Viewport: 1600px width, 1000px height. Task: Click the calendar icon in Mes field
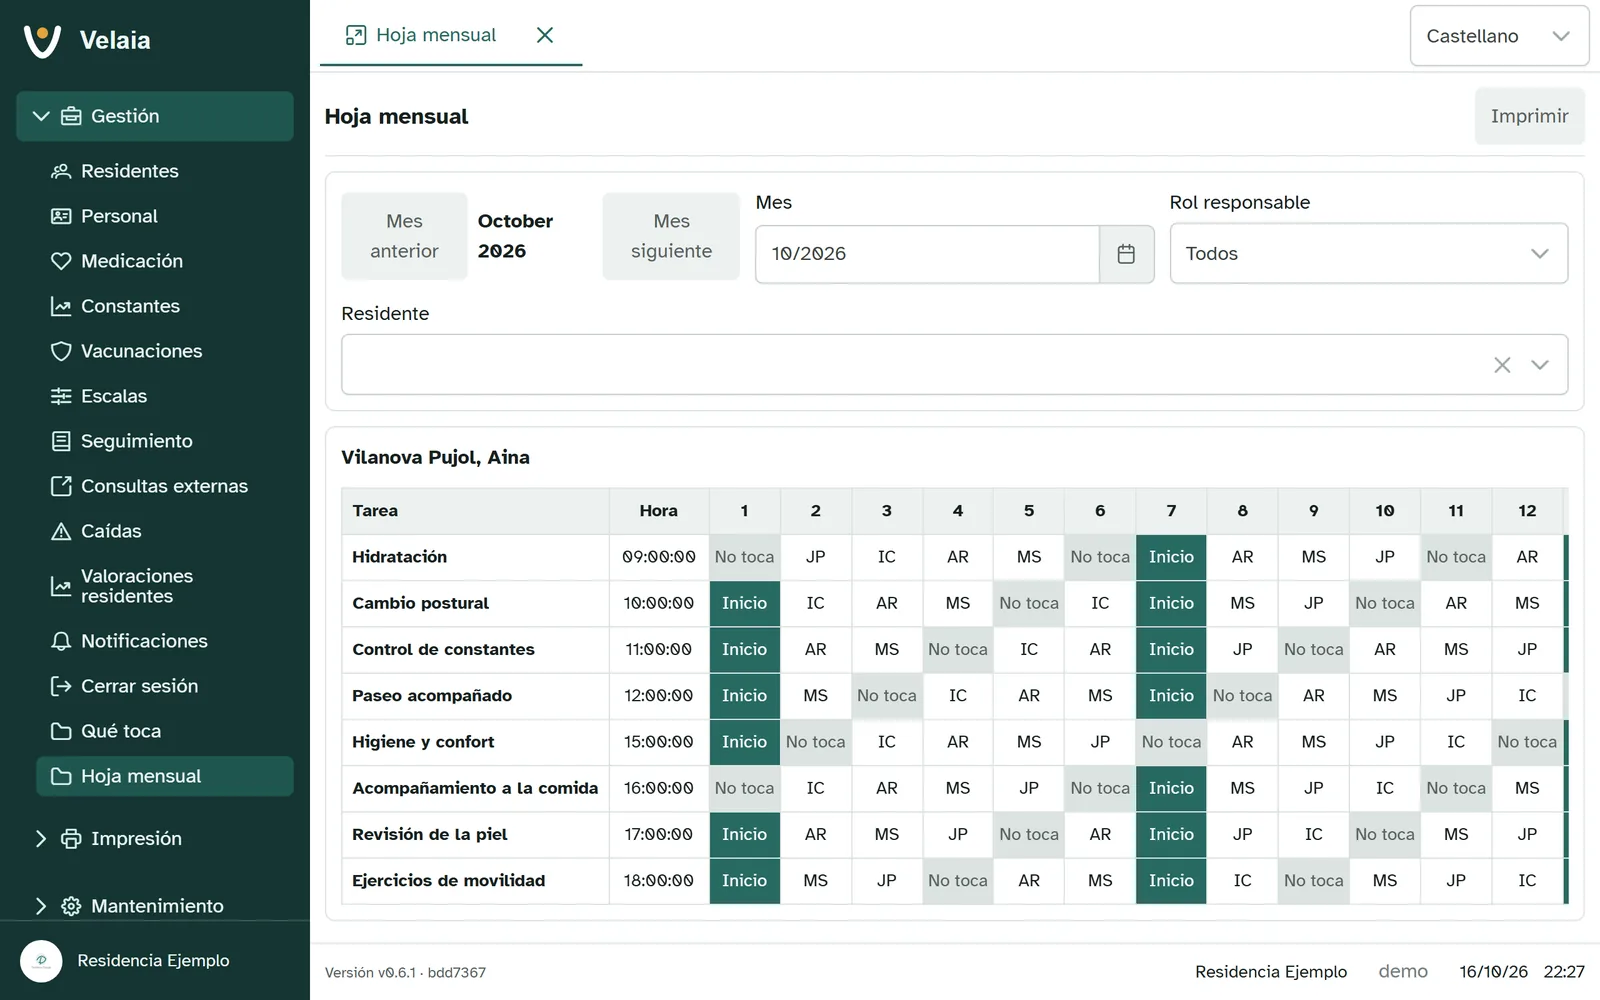click(x=1126, y=254)
